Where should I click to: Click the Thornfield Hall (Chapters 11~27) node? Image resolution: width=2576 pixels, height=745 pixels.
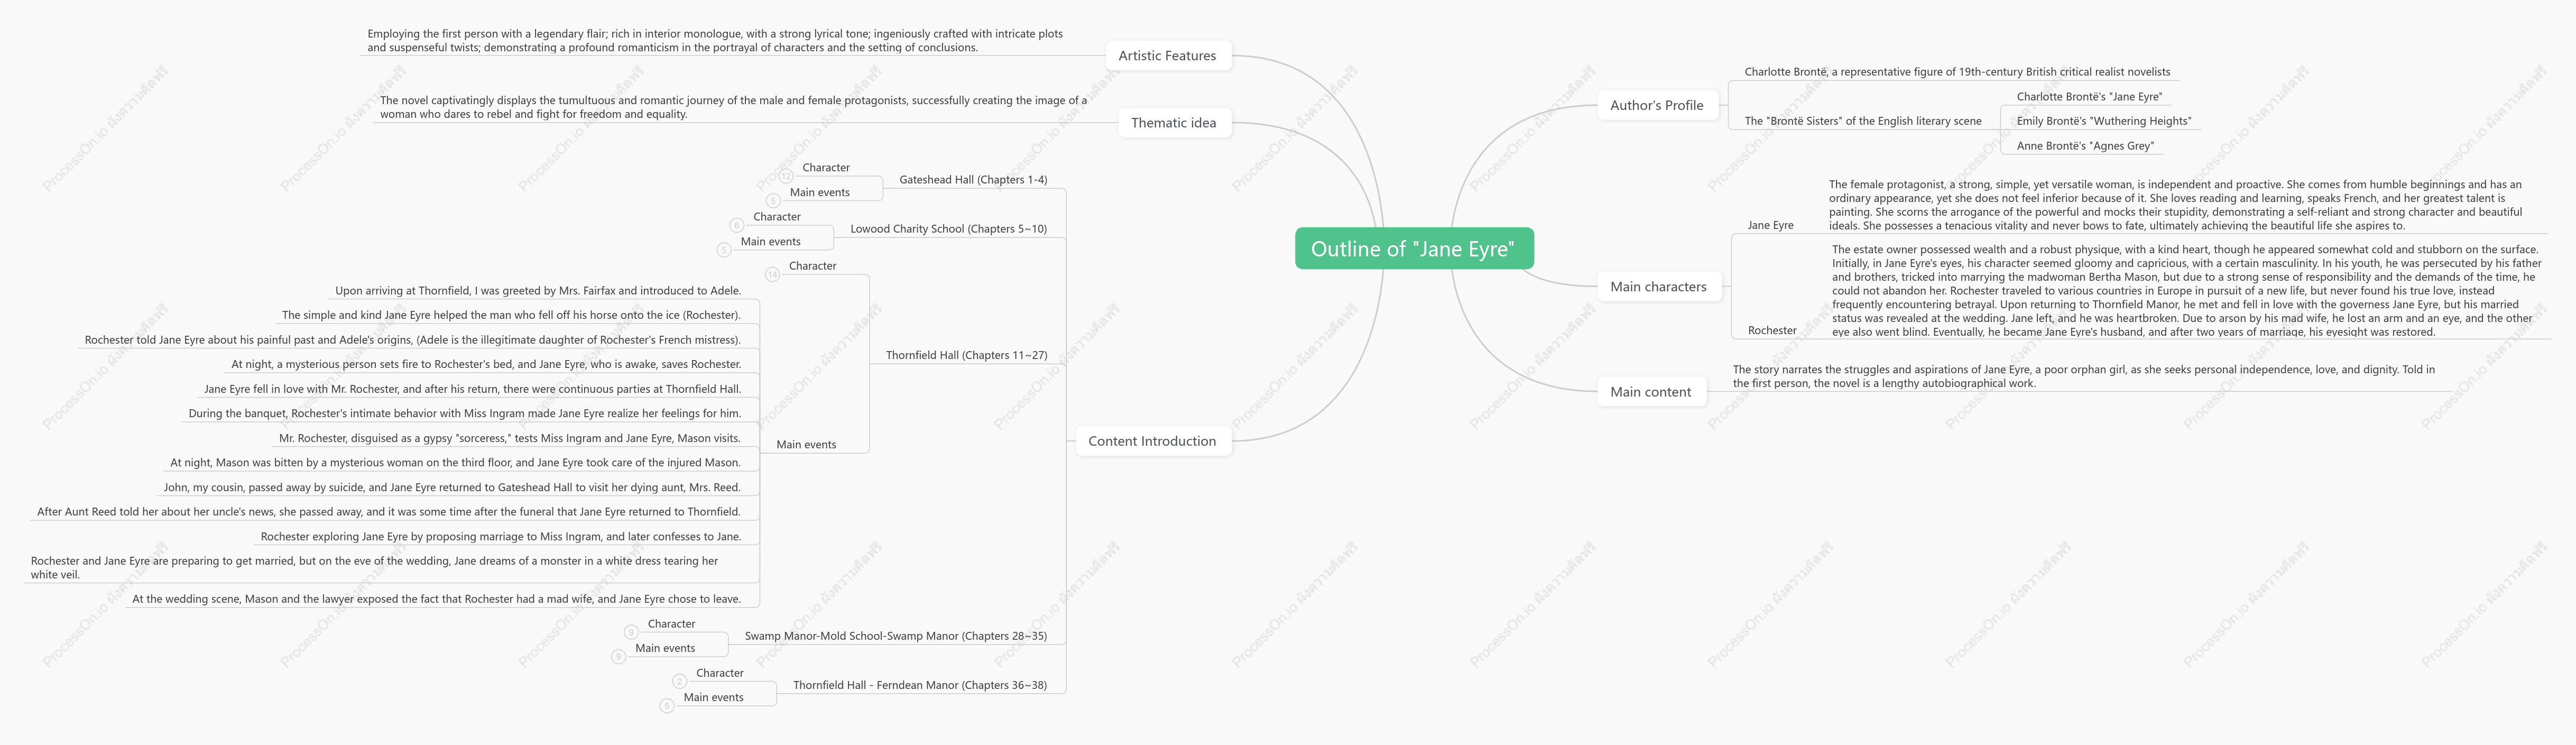pyautogui.click(x=966, y=355)
